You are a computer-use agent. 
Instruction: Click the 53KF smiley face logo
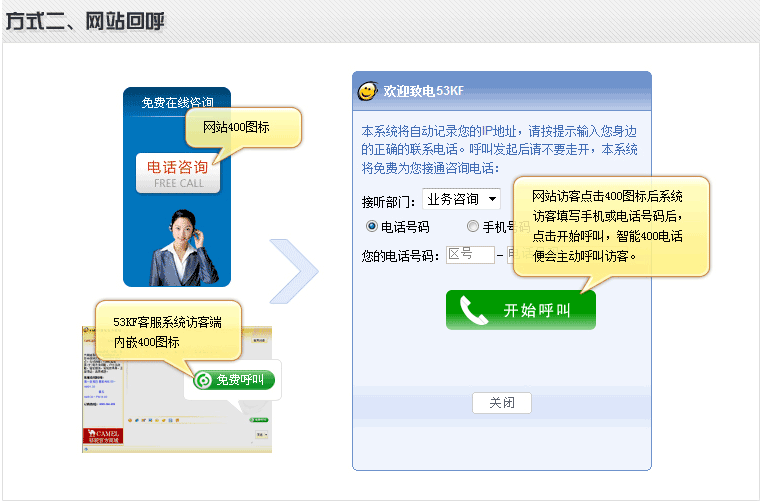point(367,91)
